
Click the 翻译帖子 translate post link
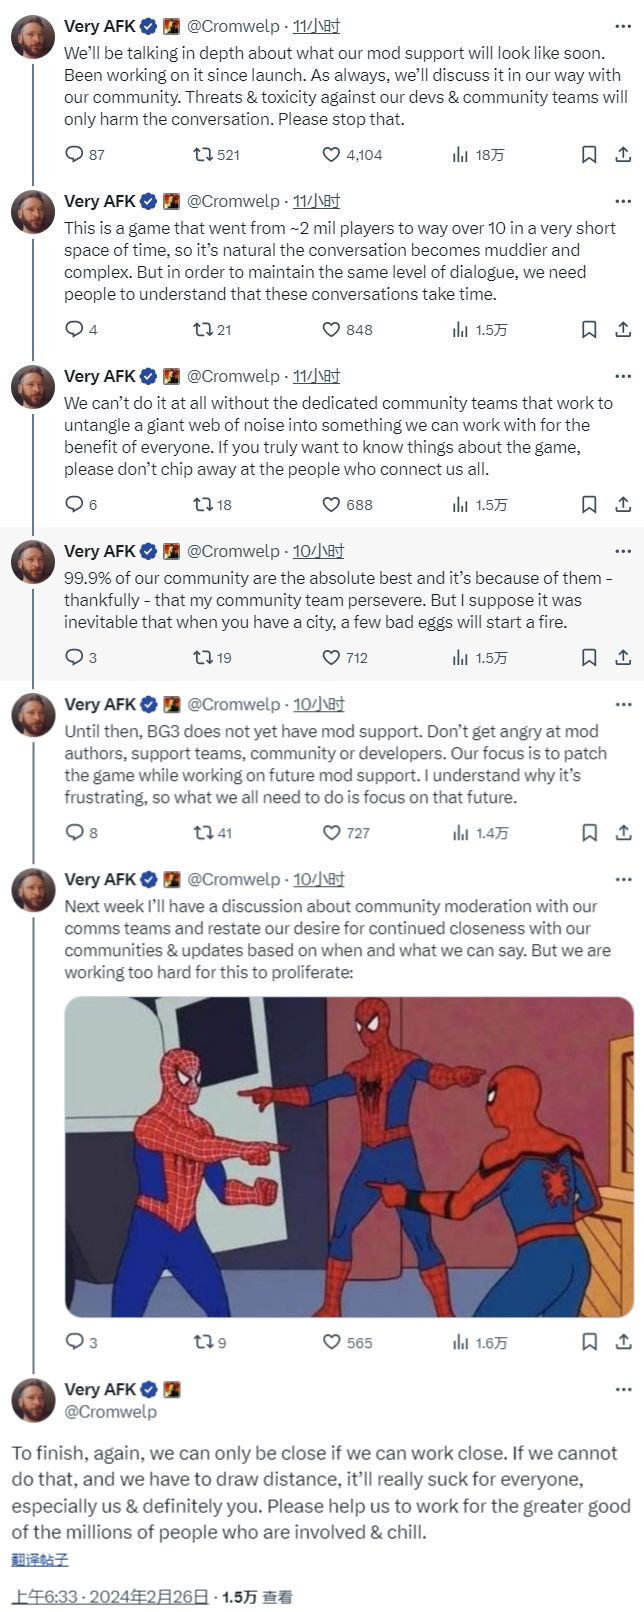click(40, 1560)
